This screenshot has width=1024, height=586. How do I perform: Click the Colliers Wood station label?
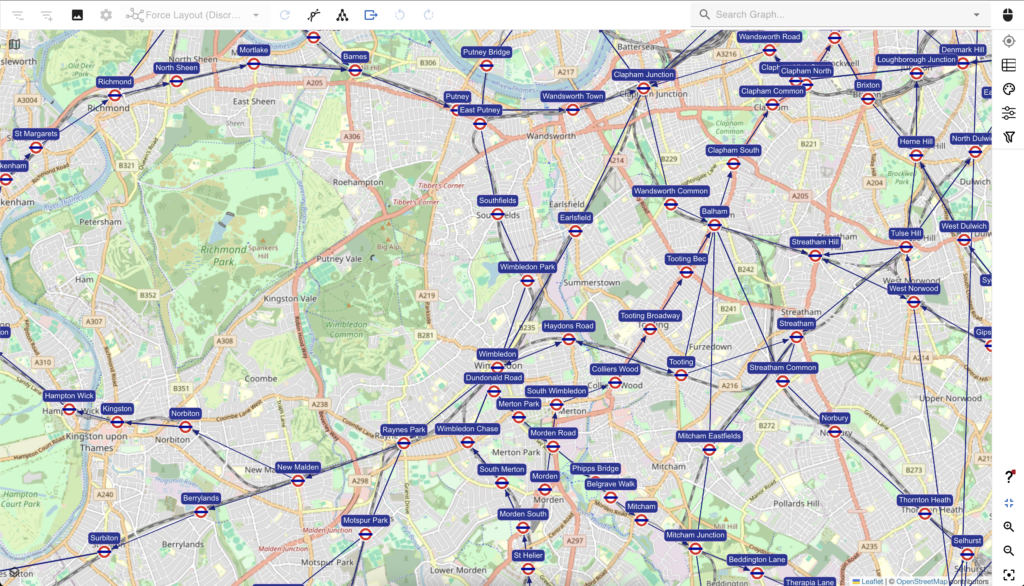pyautogui.click(x=615, y=369)
